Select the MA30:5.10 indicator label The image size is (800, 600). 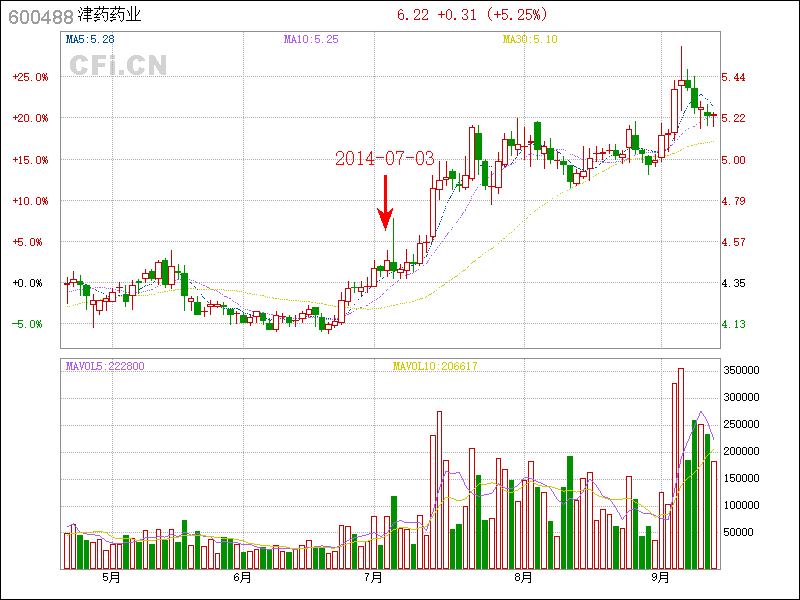(530, 39)
